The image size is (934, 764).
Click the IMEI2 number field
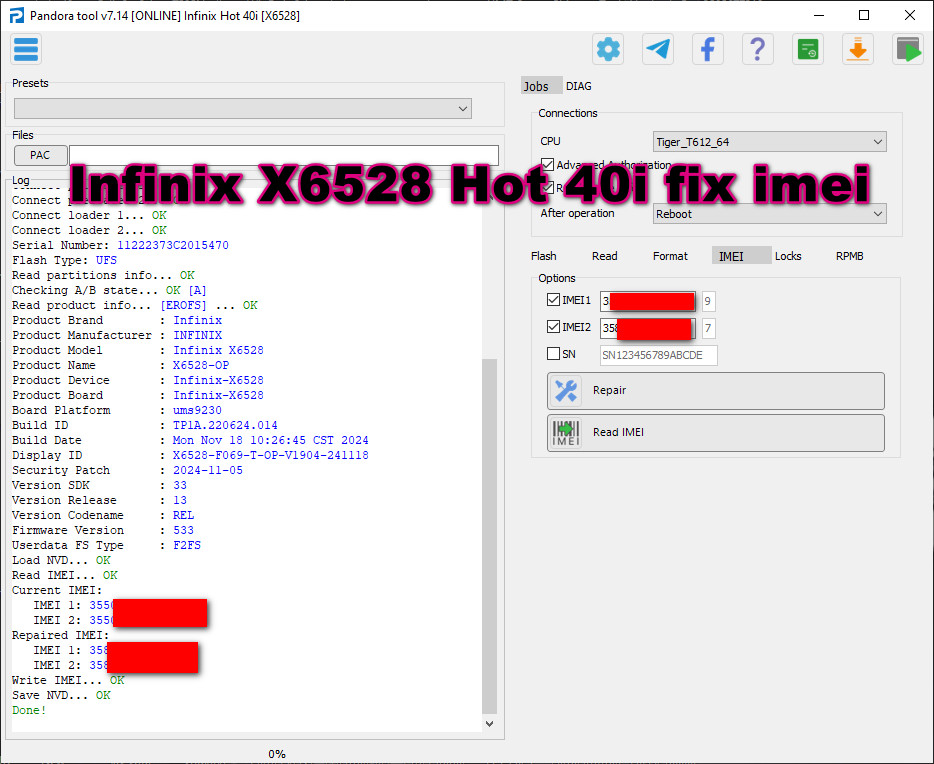(648, 328)
